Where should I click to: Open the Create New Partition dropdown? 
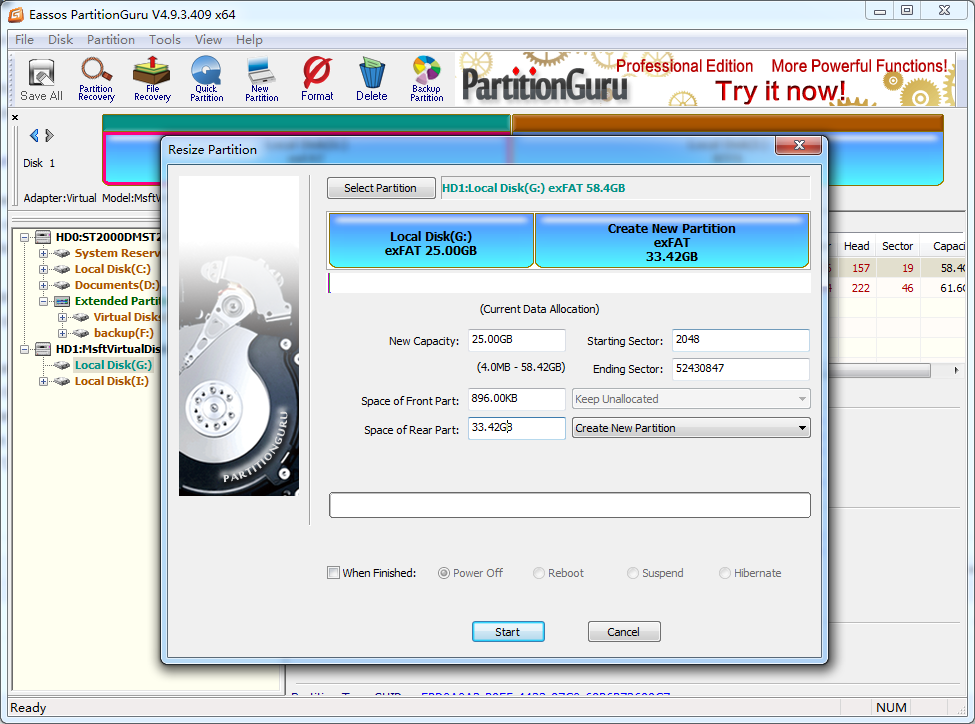(691, 428)
